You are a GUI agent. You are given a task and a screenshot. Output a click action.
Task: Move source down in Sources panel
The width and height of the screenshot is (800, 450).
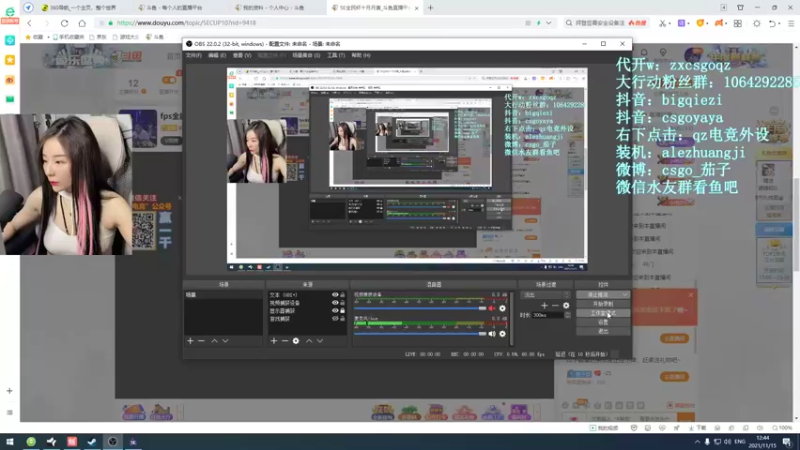pyautogui.click(x=320, y=341)
